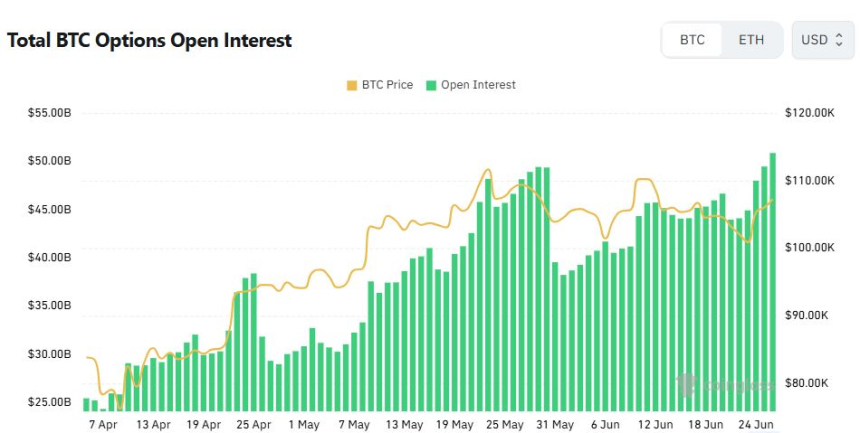Click the $25.00B axis label
The image size is (860, 433).
click(49, 402)
